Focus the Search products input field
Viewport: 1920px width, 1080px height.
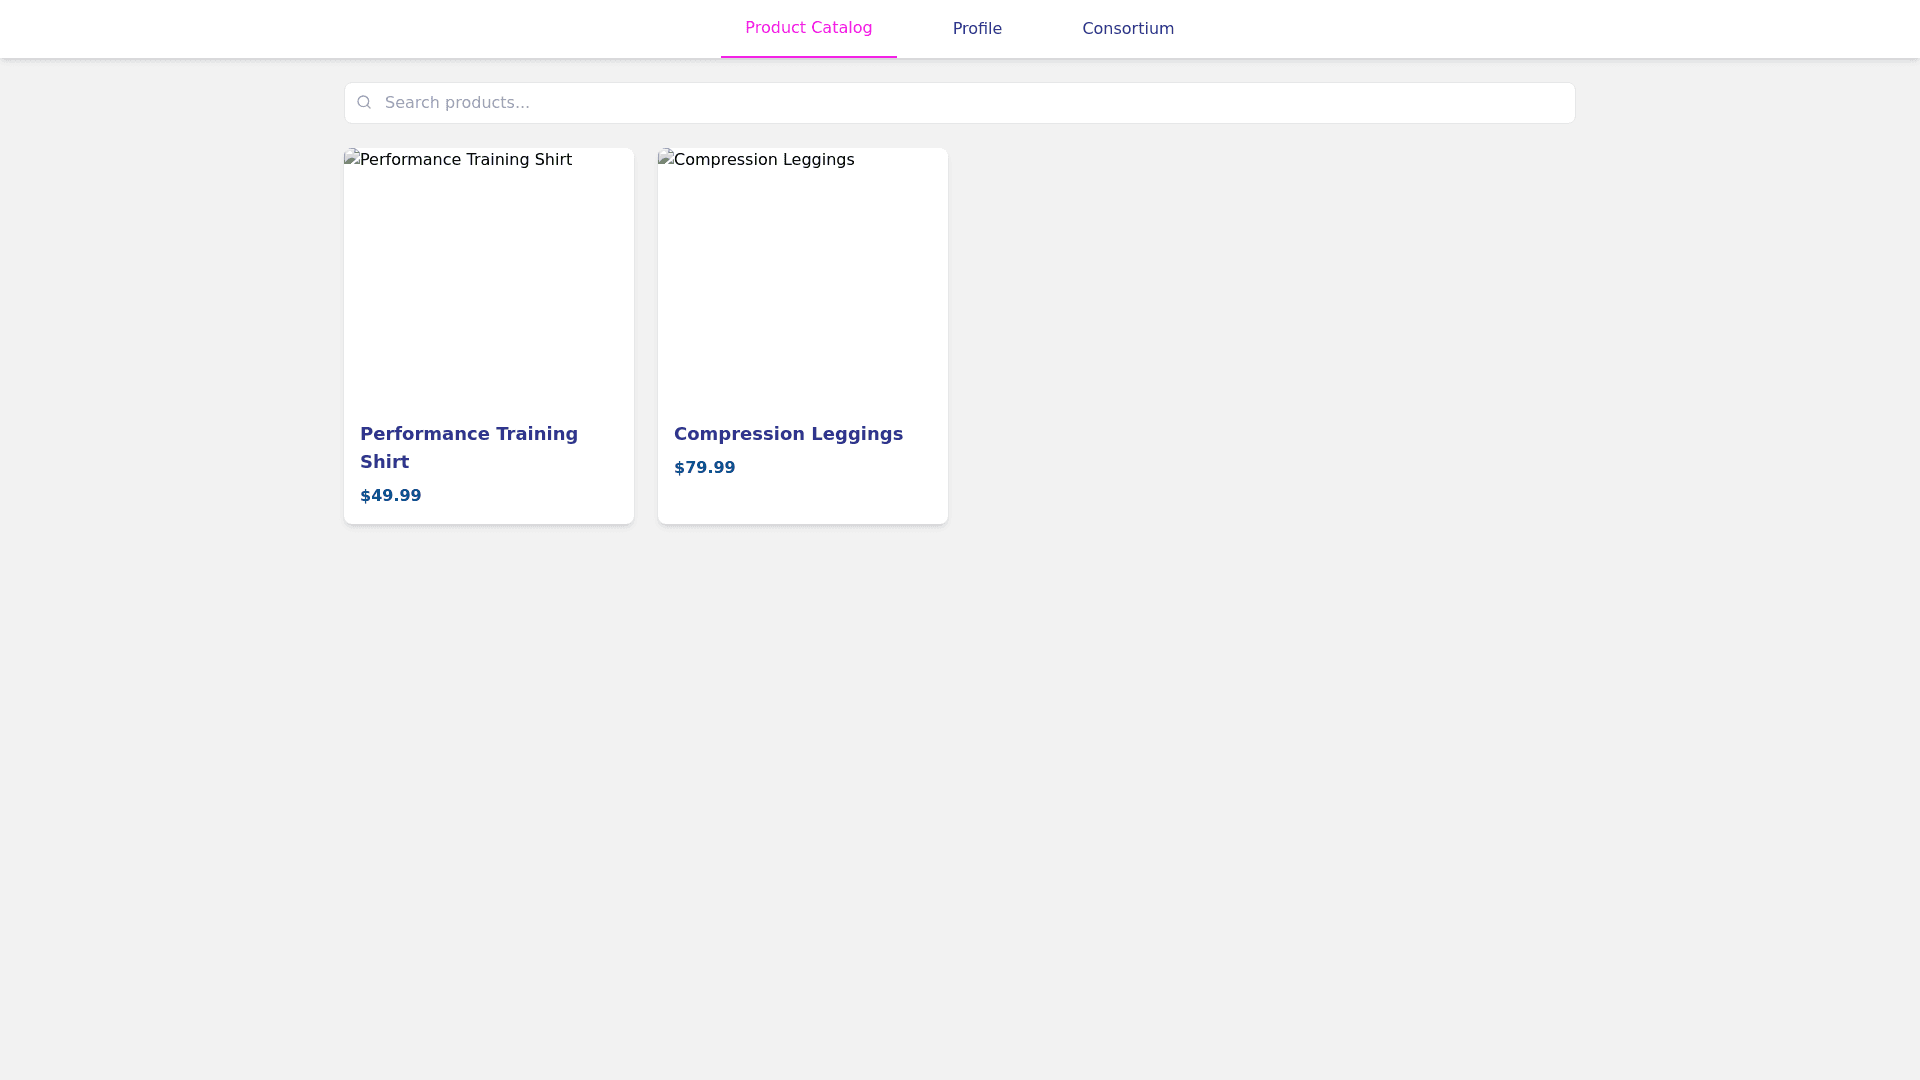pos(960,103)
